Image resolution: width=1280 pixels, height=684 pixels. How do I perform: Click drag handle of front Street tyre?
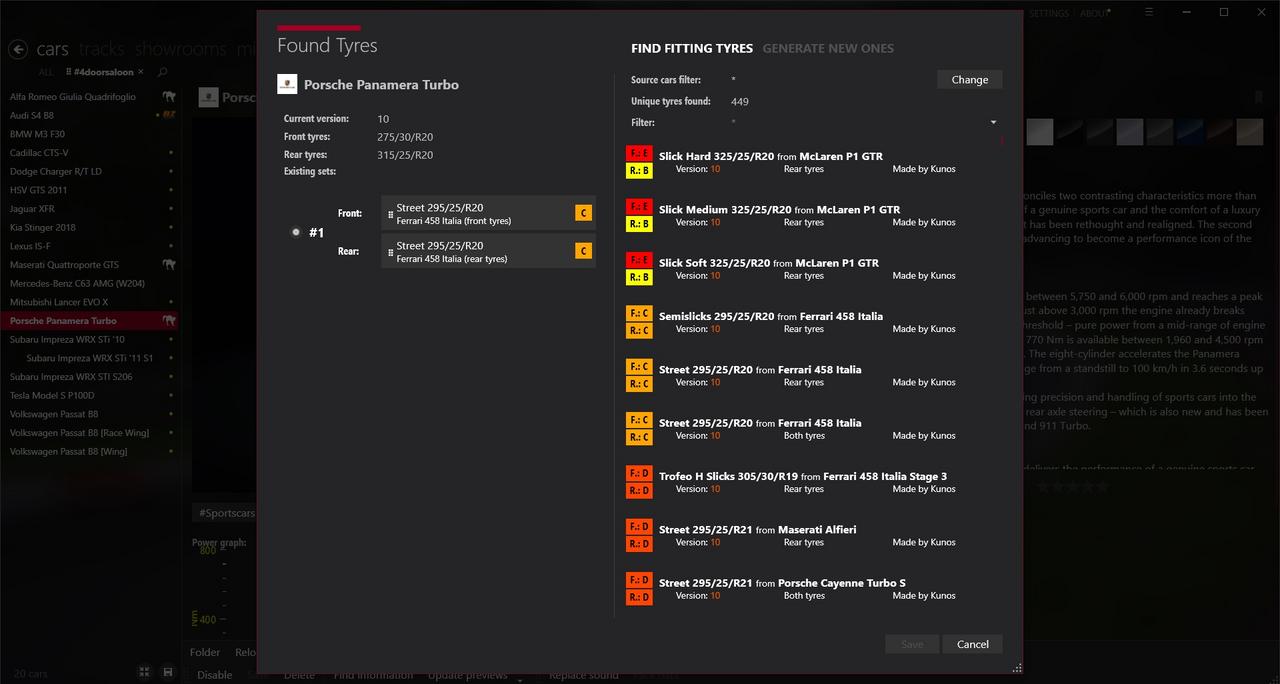pyautogui.click(x=390, y=214)
